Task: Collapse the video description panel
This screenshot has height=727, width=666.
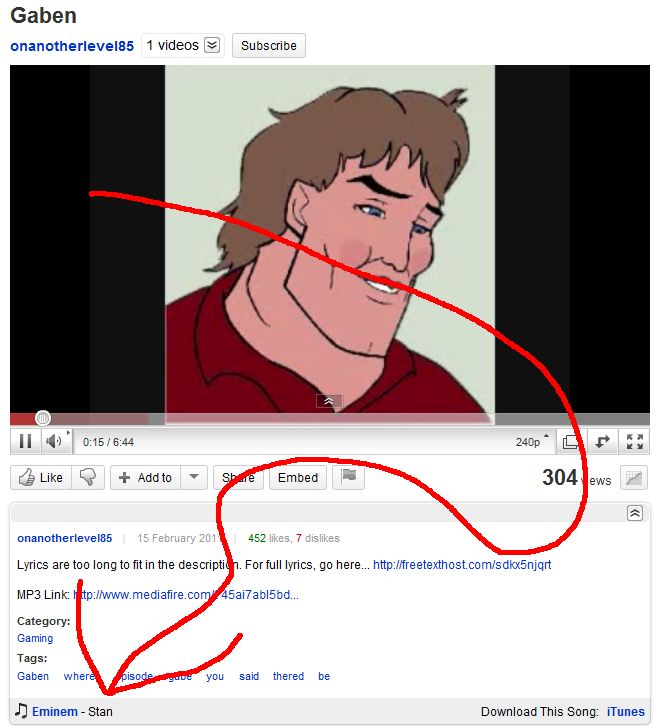Action: pyautogui.click(x=635, y=513)
